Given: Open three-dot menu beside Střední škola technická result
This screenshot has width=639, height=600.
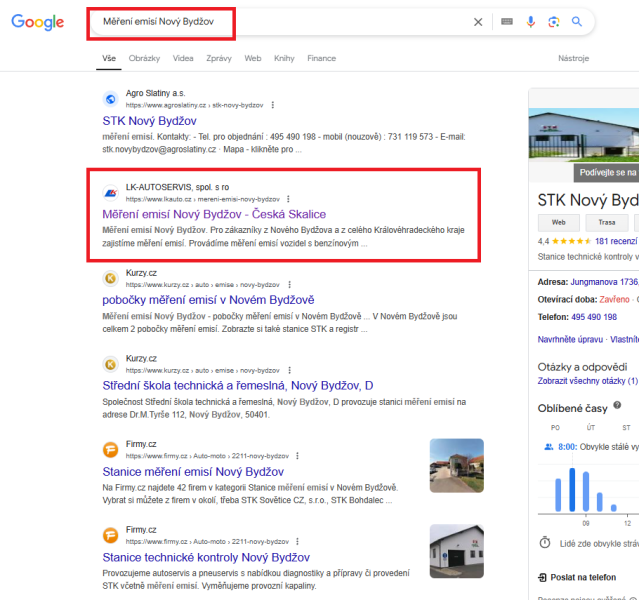Looking at the screenshot, I should (x=289, y=370).
